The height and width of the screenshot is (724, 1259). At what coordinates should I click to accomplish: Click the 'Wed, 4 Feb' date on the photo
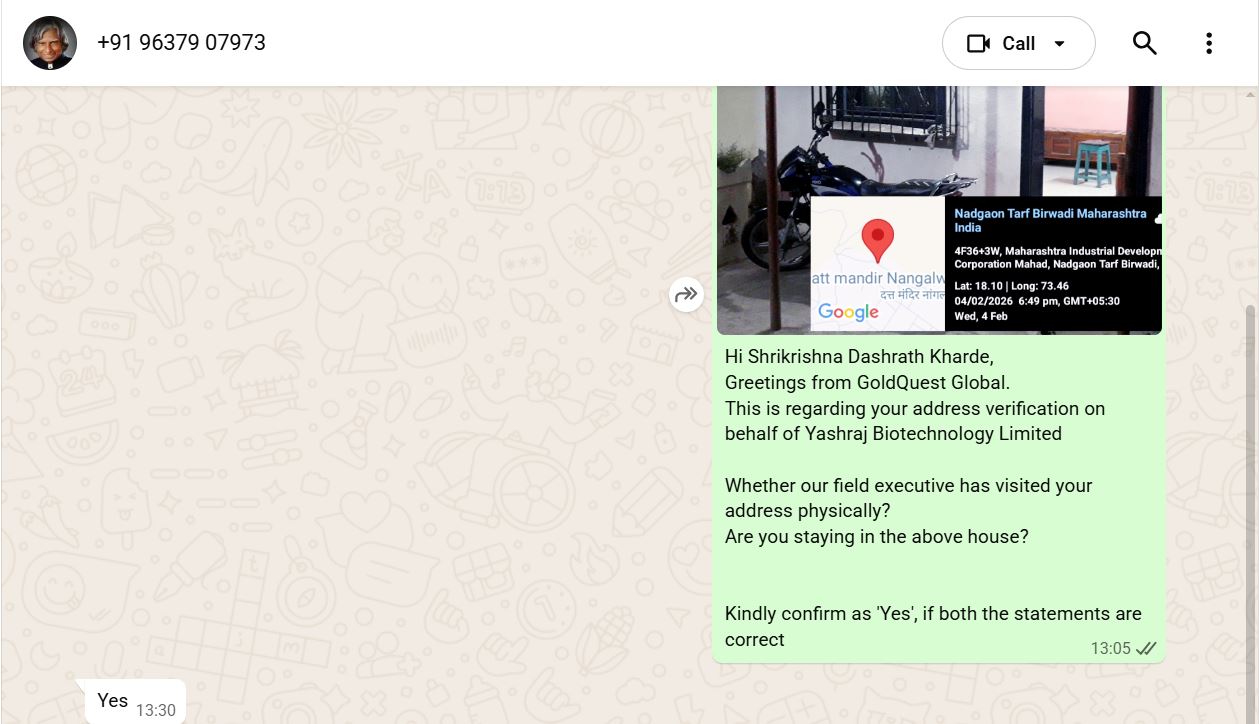[x=981, y=316]
